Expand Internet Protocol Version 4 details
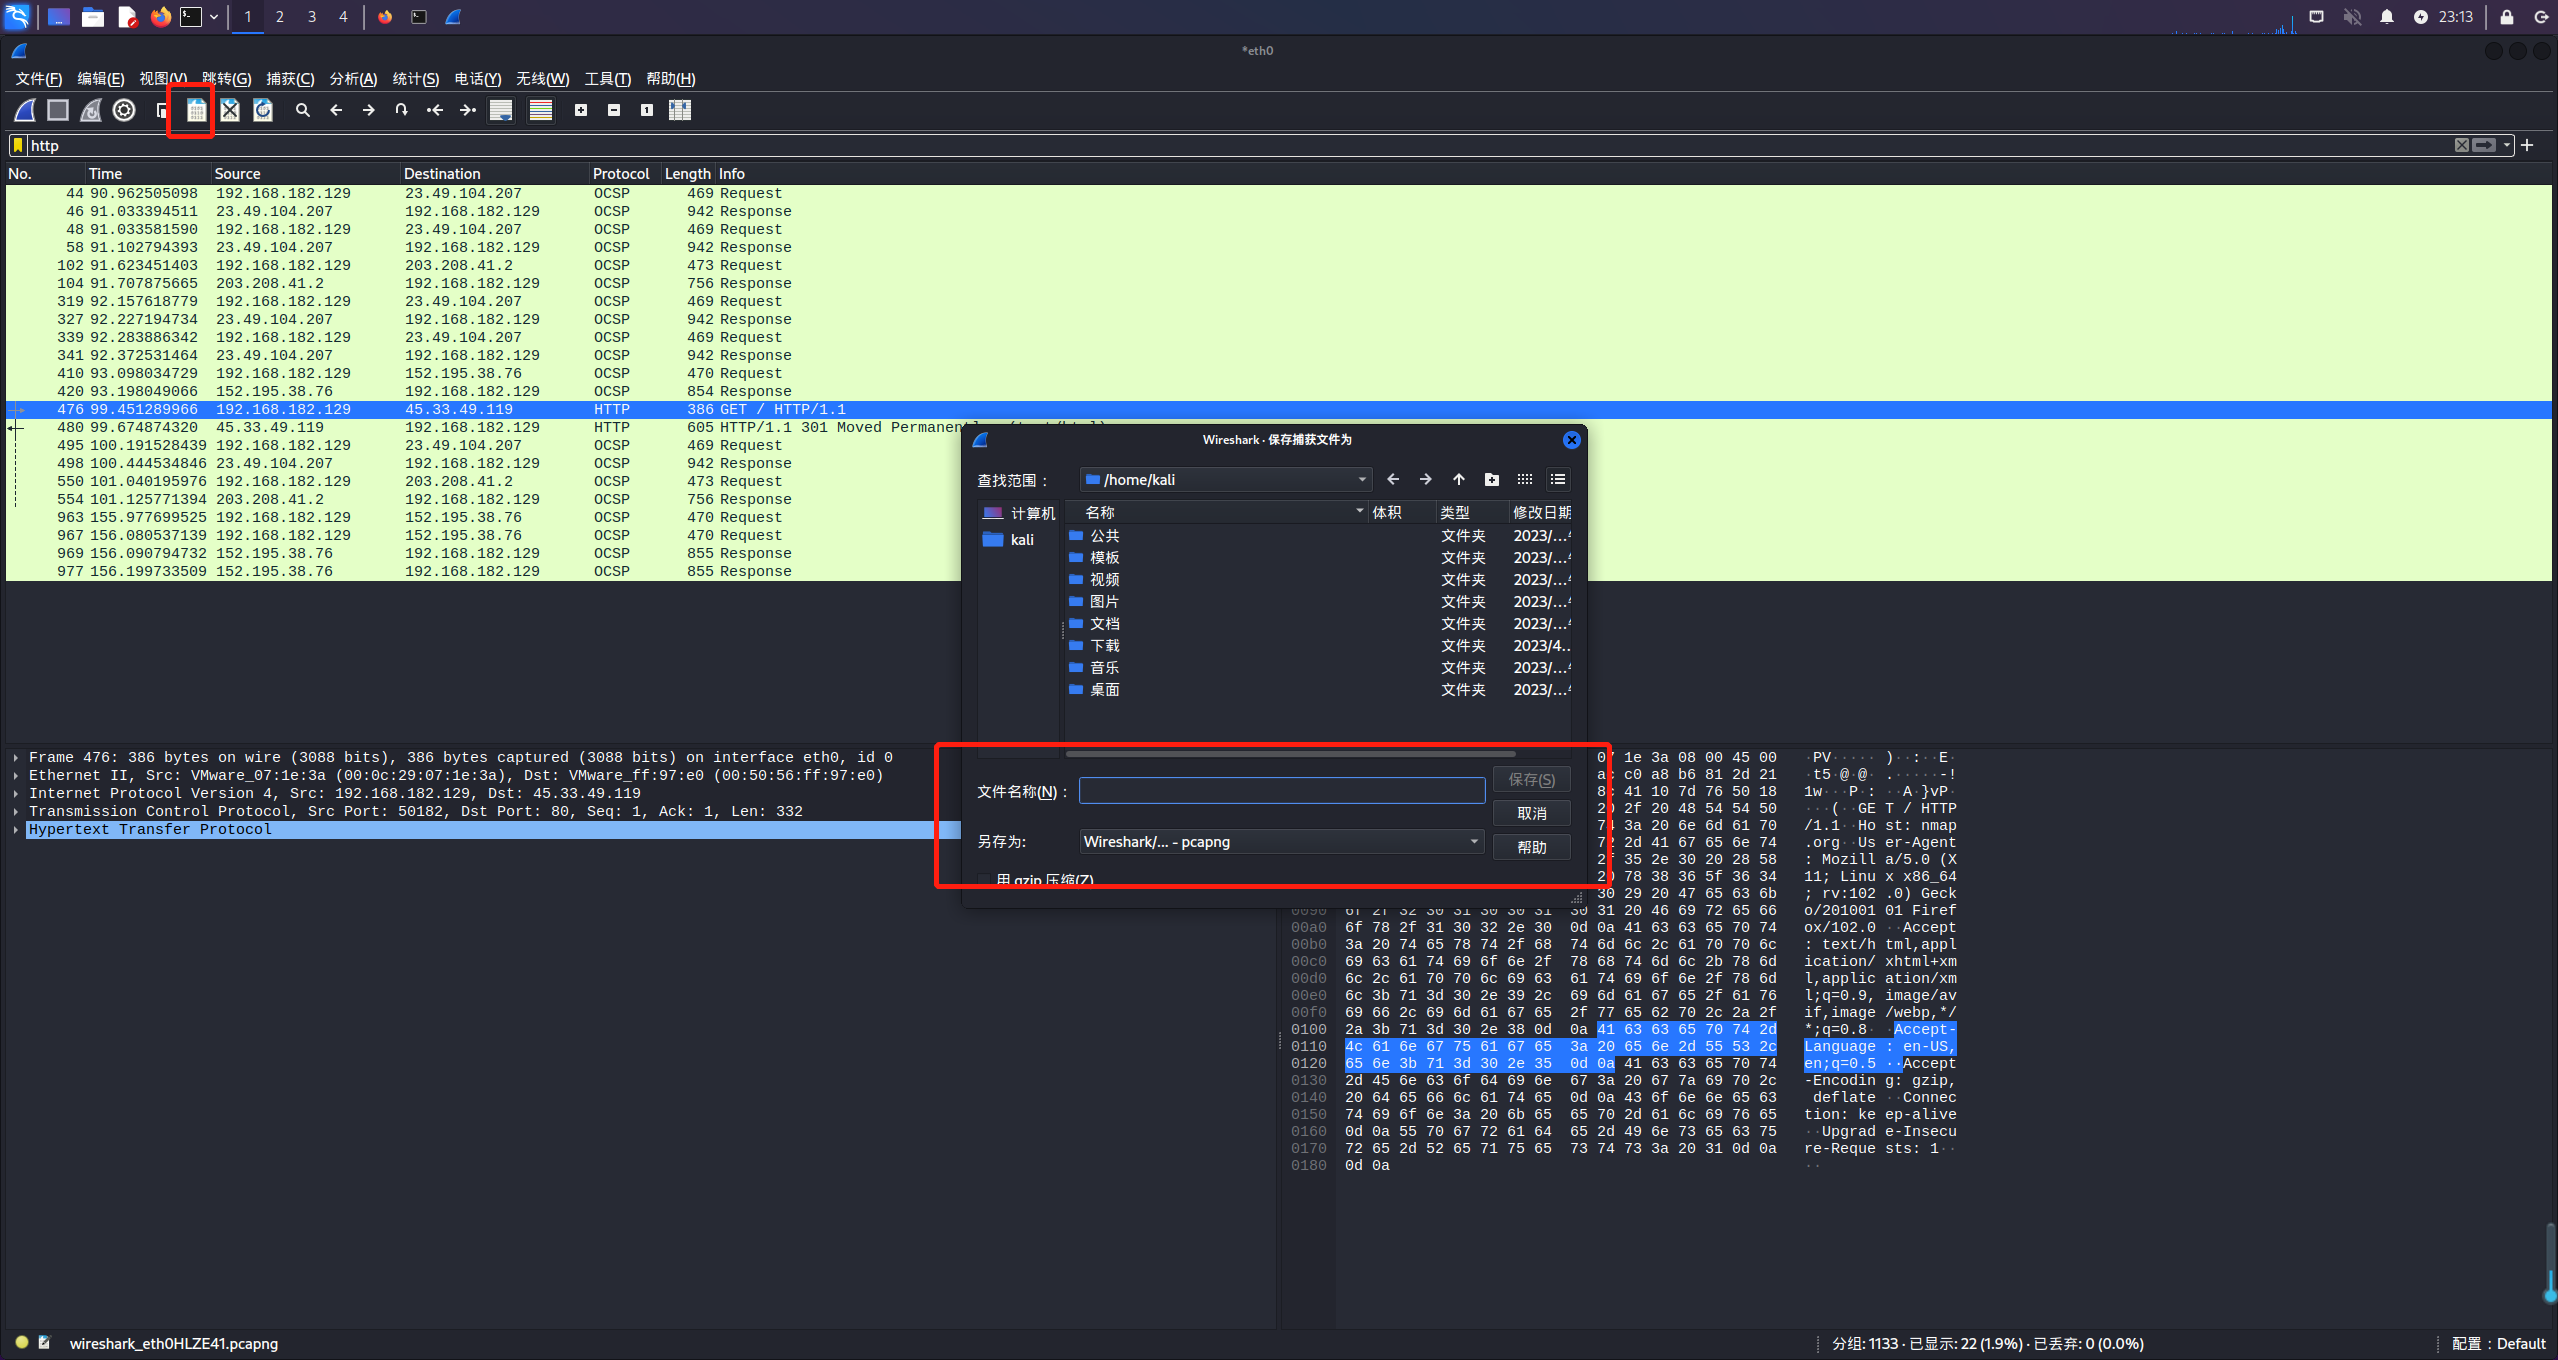This screenshot has height=1360, width=2558. pyautogui.click(x=16, y=794)
